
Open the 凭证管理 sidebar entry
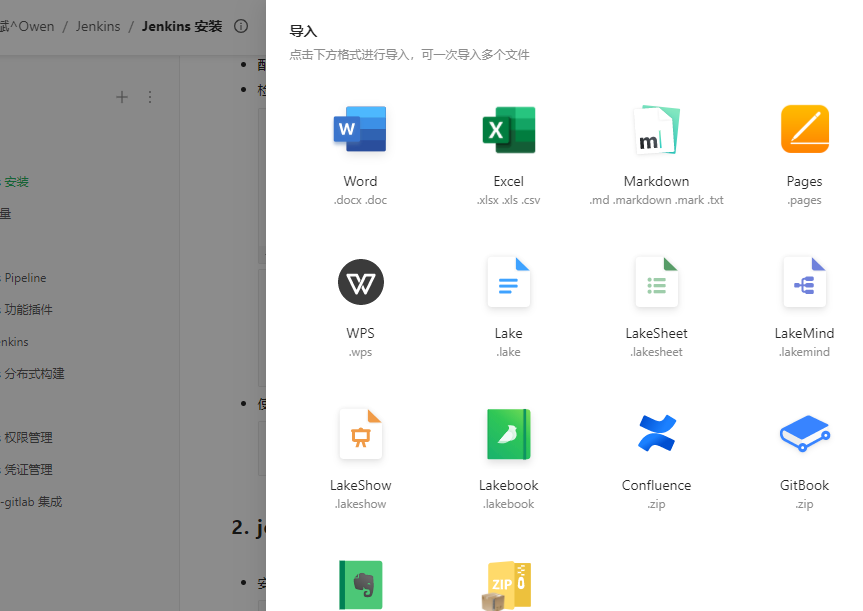(x=26, y=470)
